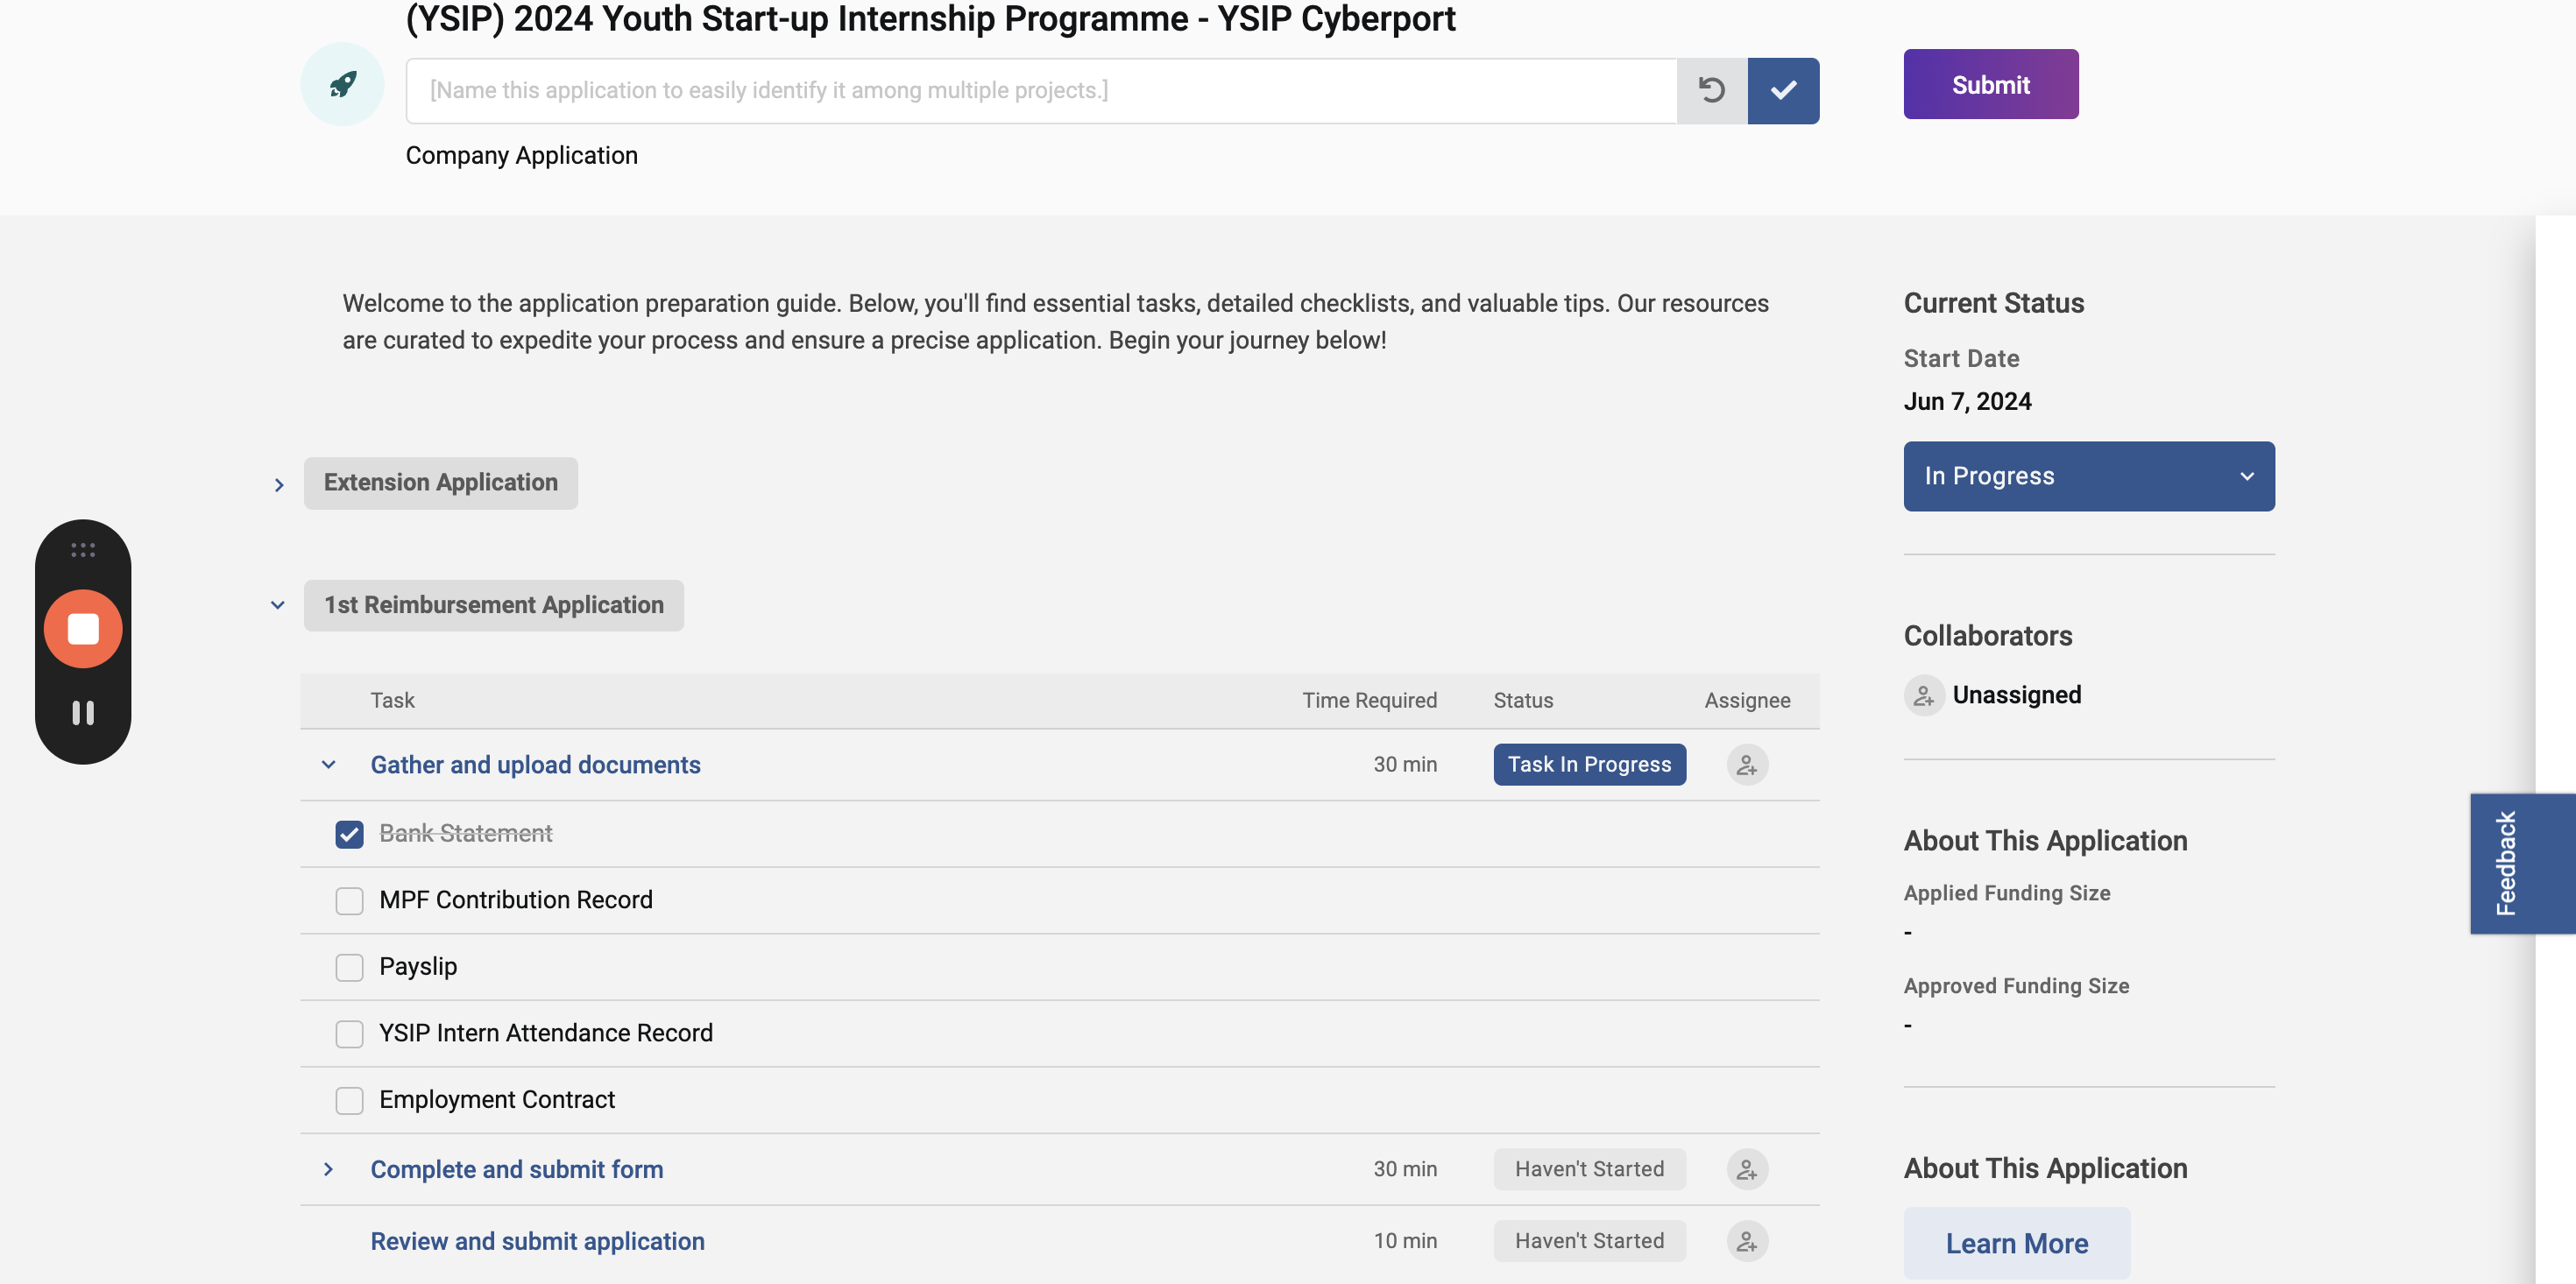
Task: Click the Time Required column header
Action: click(1369, 701)
